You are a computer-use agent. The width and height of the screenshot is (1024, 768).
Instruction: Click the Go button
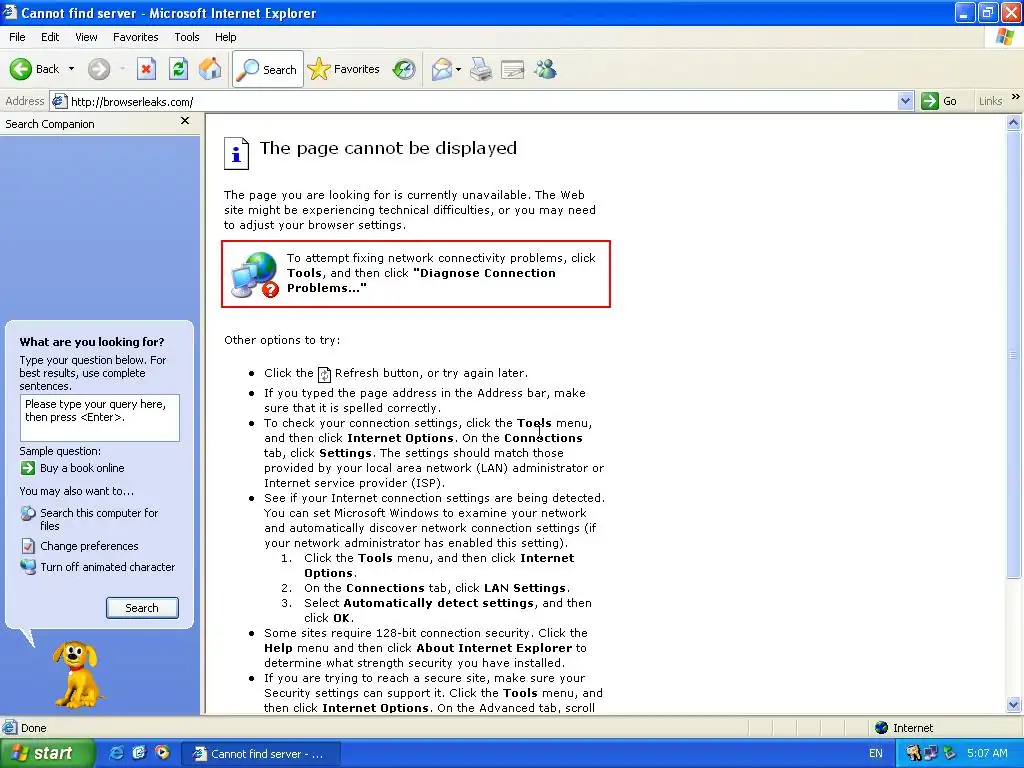[940, 101]
